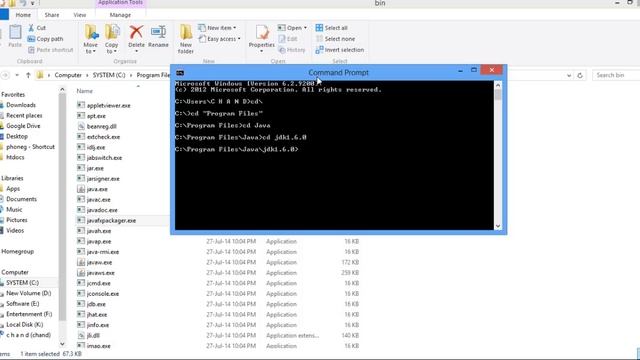The height and width of the screenshot is (360, 640).
Task: Open Music library
Action: (14, 209)
